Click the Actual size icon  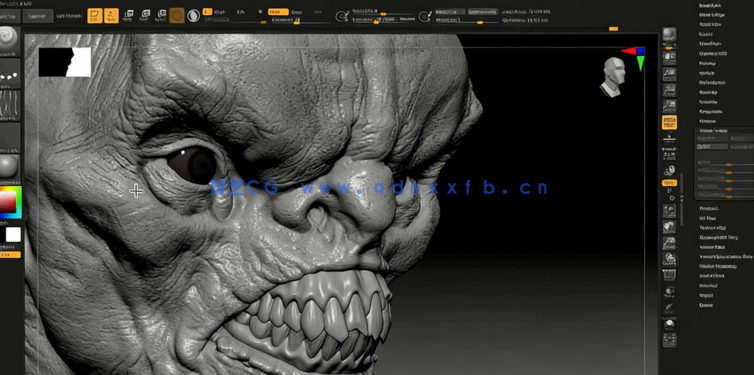click(x=669, y=90)
